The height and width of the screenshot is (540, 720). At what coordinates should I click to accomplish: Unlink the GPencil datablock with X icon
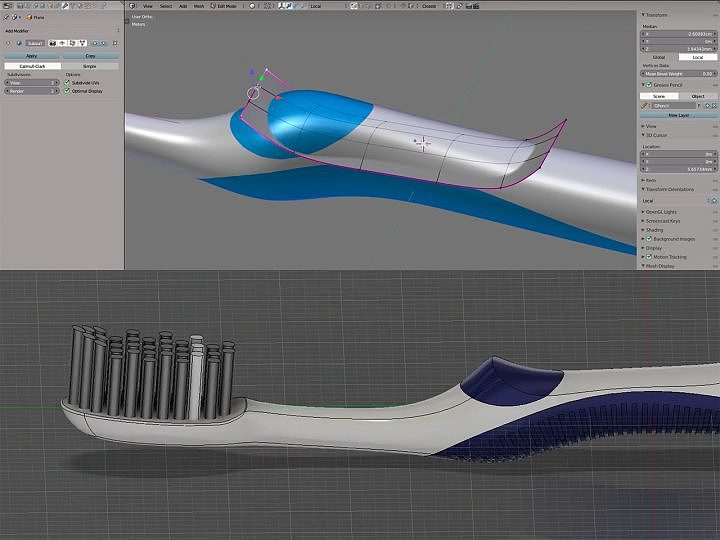[x=714, y=106]
